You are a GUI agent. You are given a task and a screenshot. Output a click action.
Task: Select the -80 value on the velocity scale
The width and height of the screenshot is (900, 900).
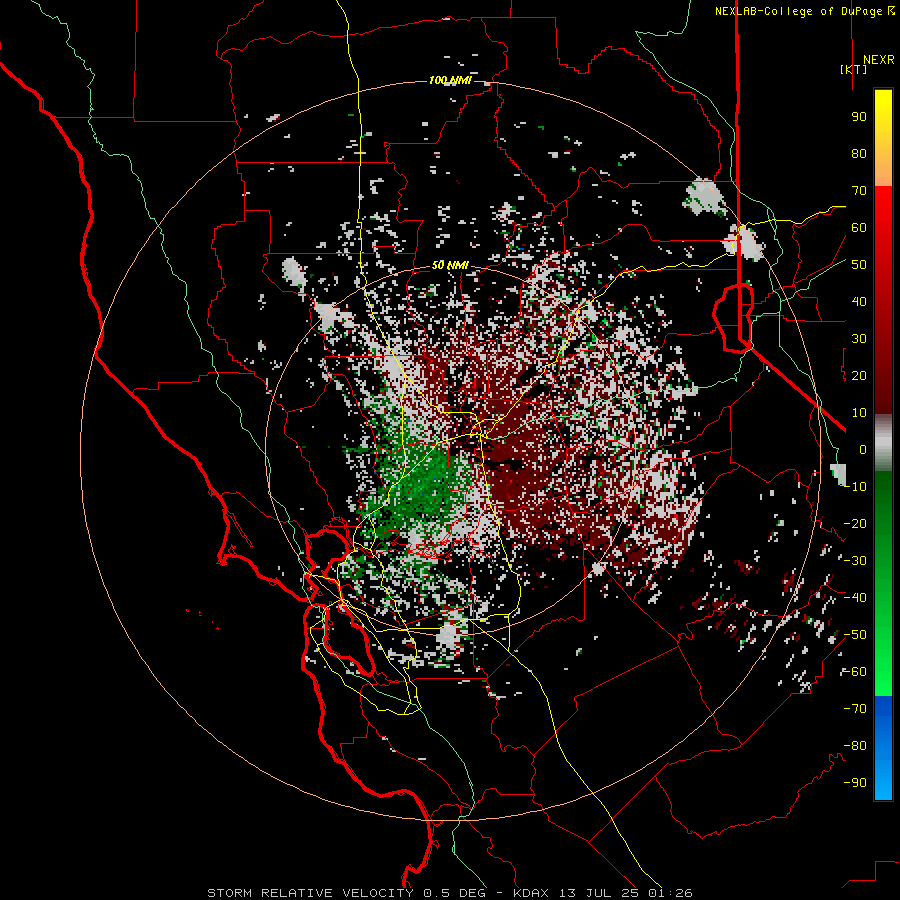(x=855, y=746)
